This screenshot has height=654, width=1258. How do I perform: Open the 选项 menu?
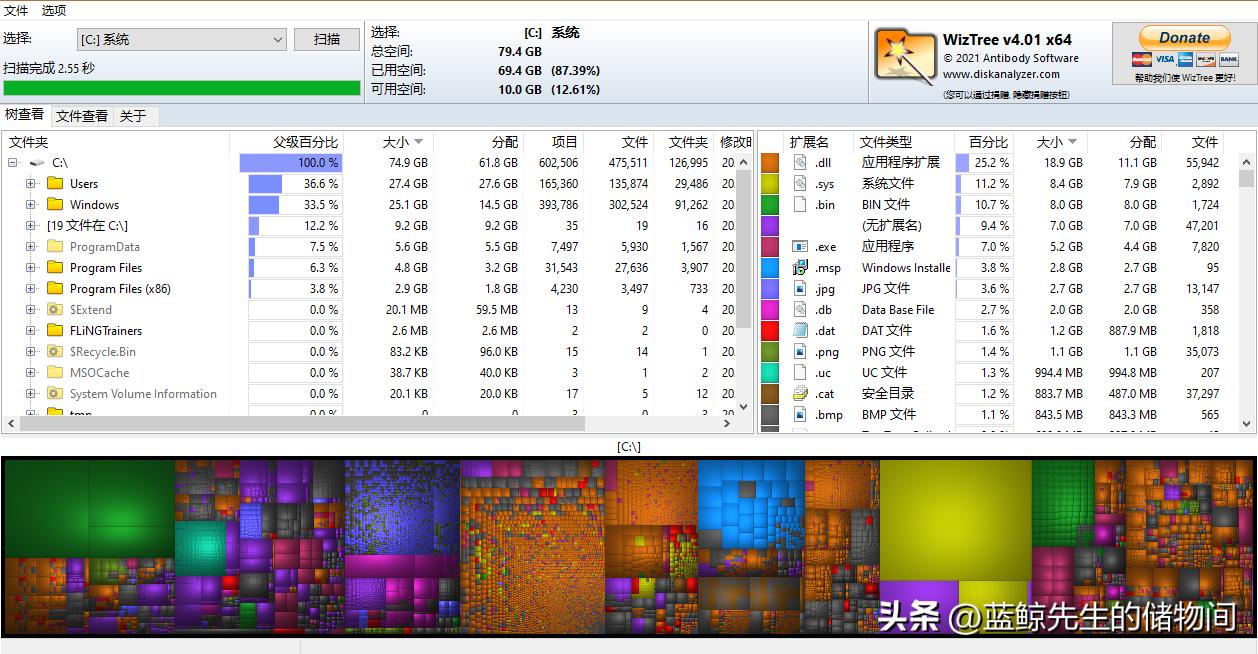point(52,10)
